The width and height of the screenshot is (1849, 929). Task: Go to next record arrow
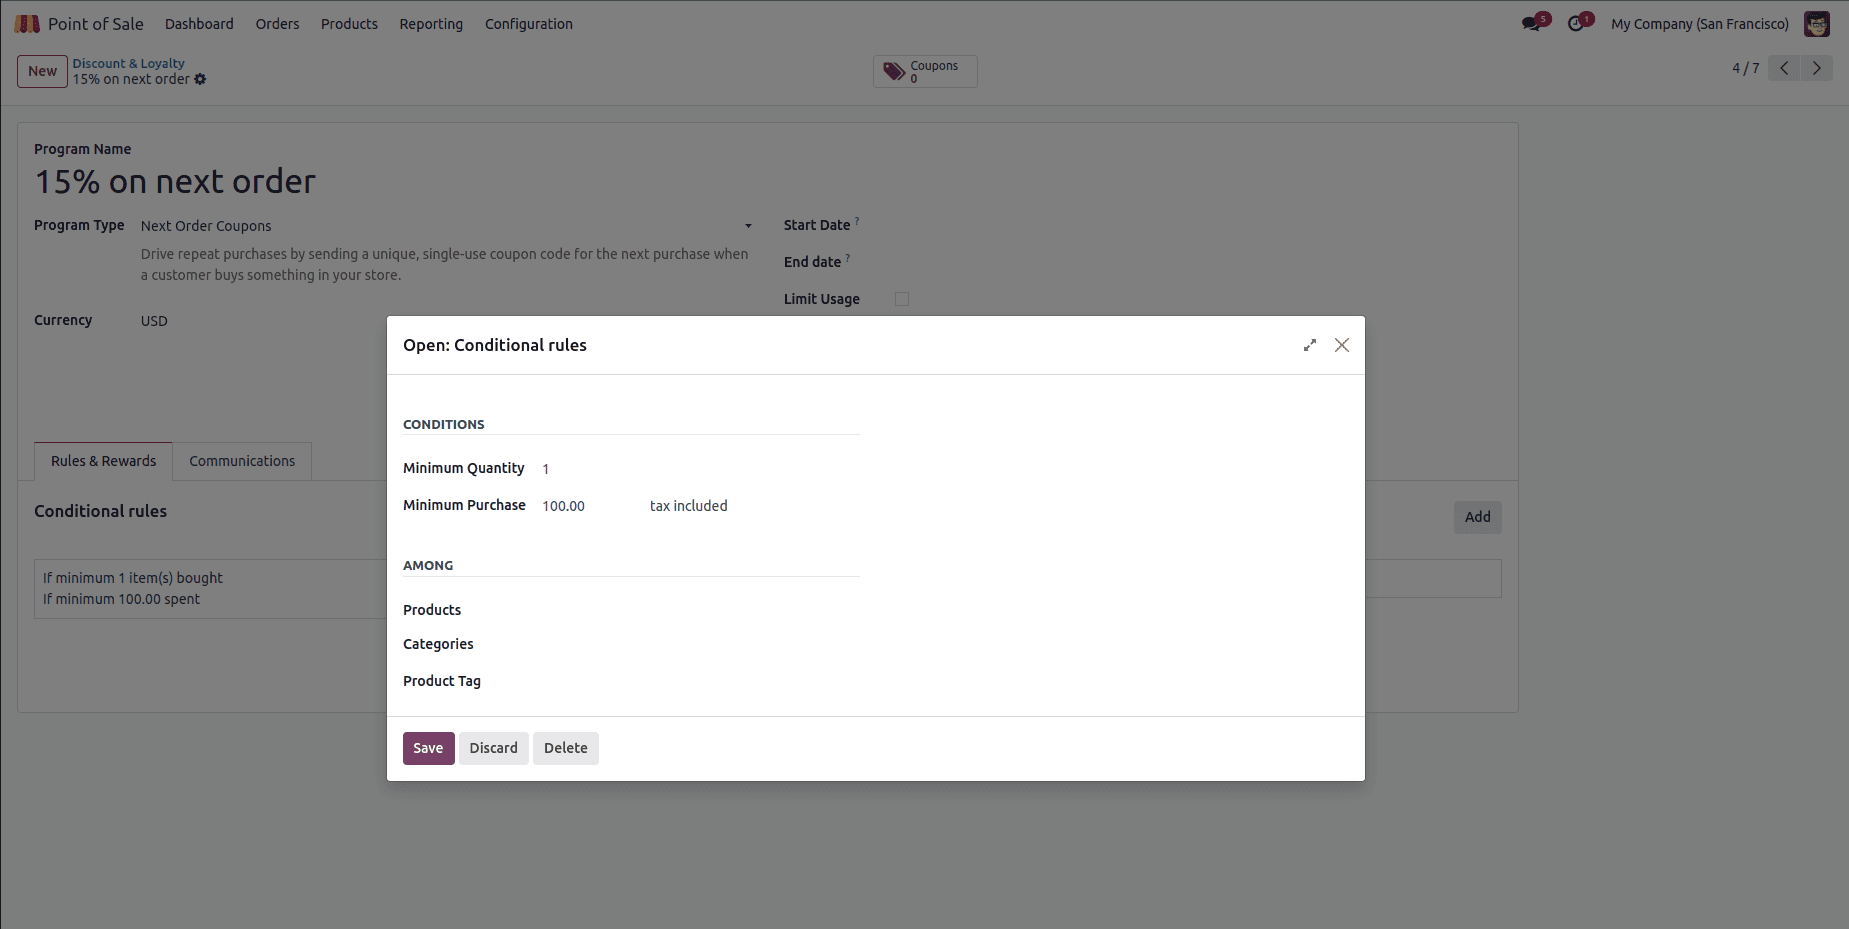click(1817, 68)
